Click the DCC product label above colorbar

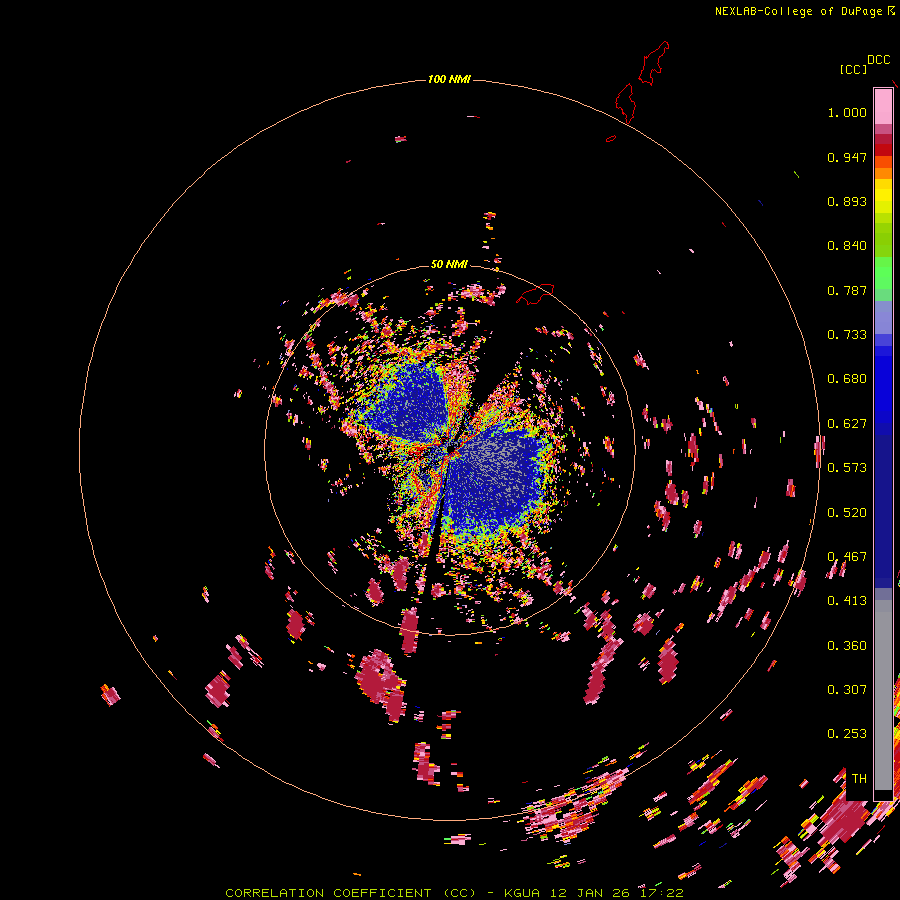(x=879, y=60)
